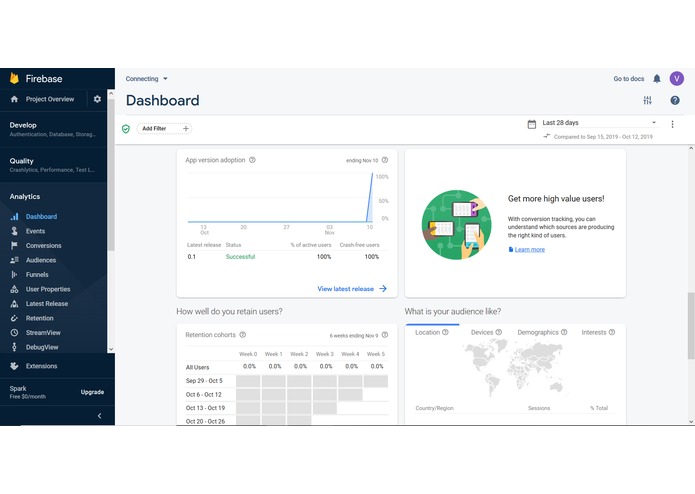The image size is (695, 494).
Task: Click help icon next to ending Nov 10
Action: click(x=385, y=160)
